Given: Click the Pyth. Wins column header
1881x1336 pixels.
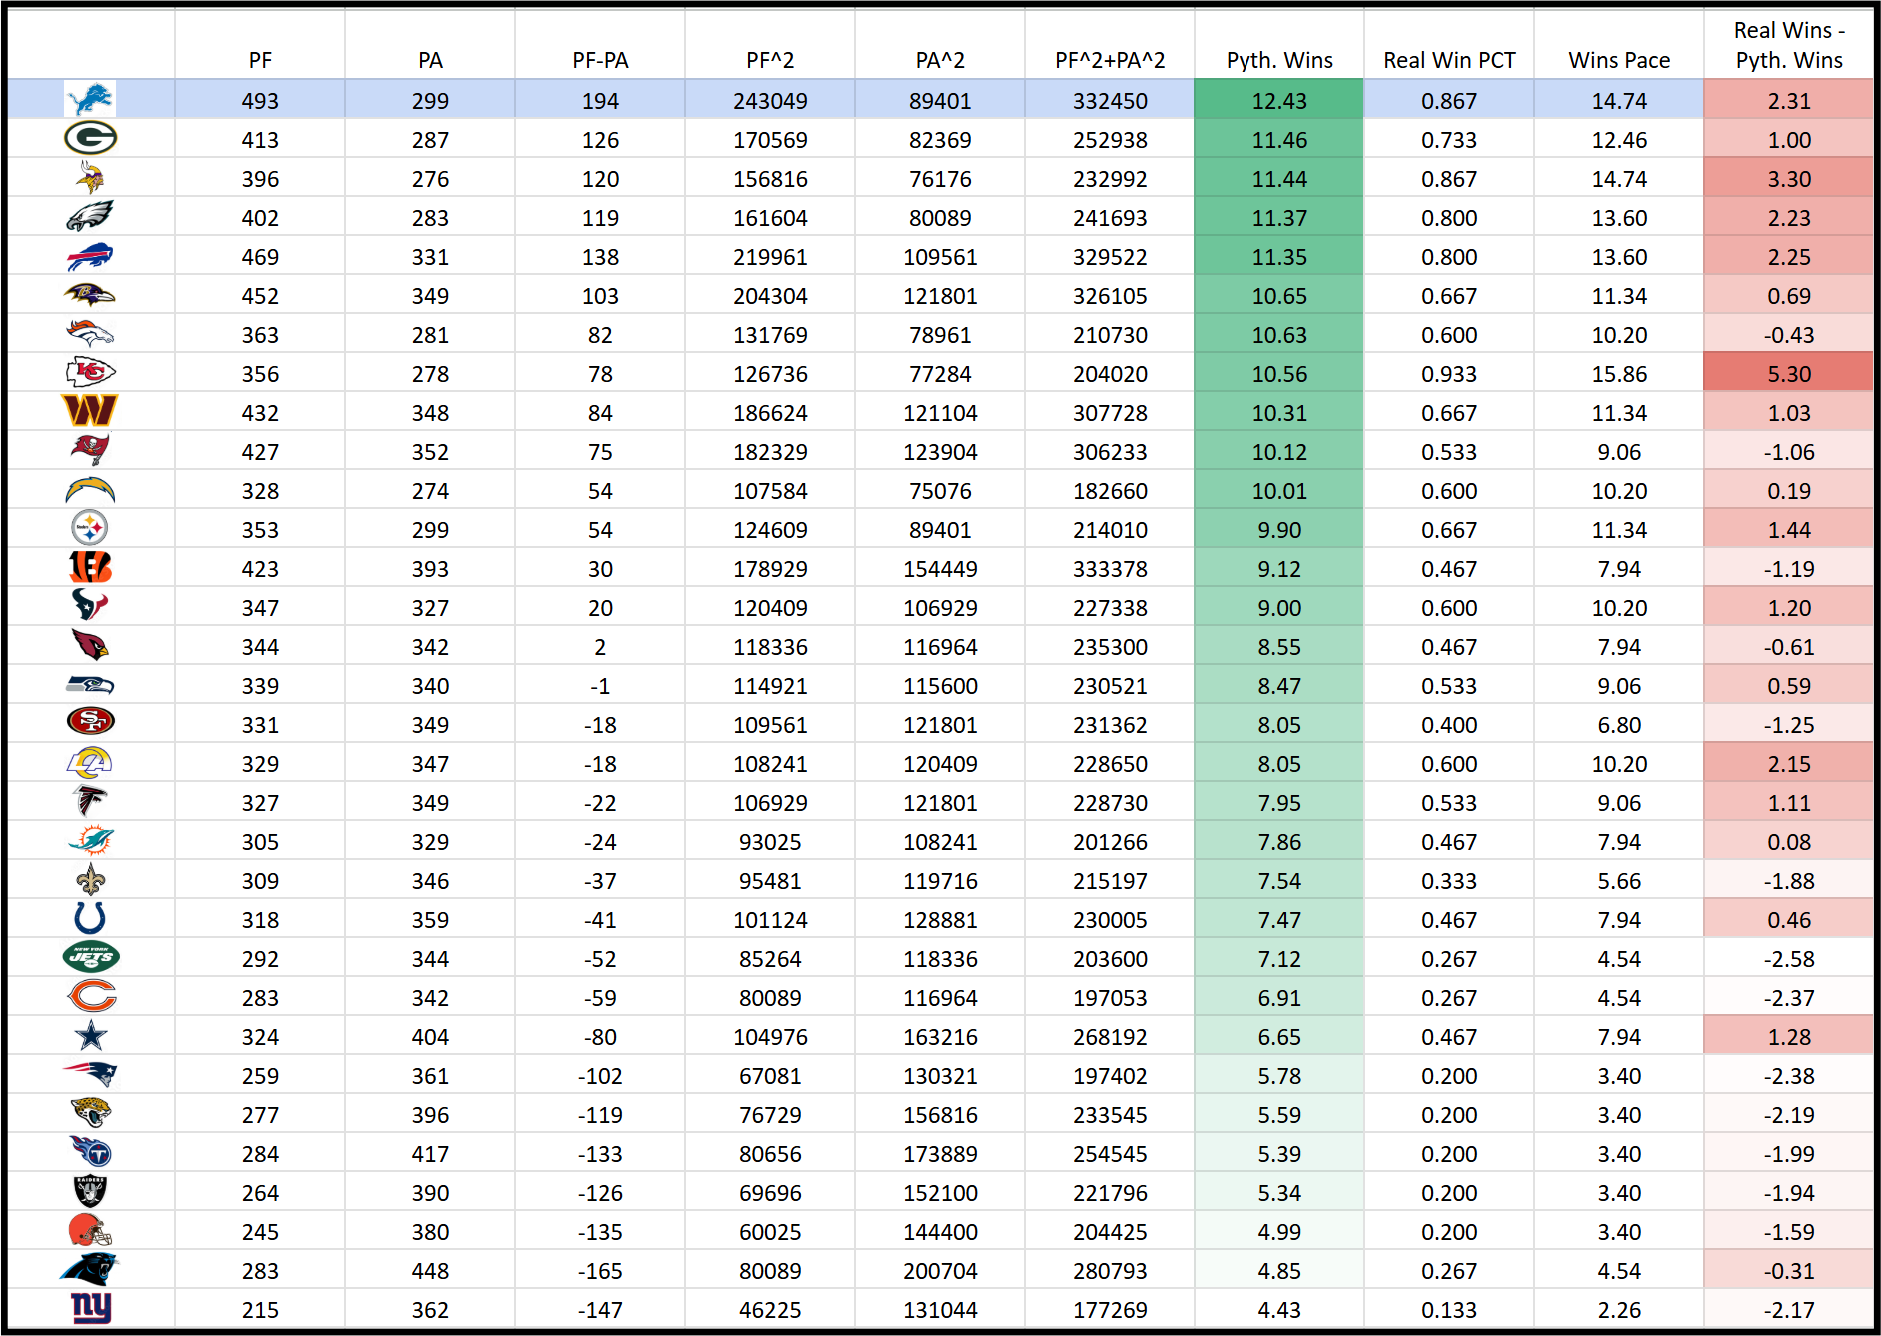Looking at the screenshot, I should 1279,60.
